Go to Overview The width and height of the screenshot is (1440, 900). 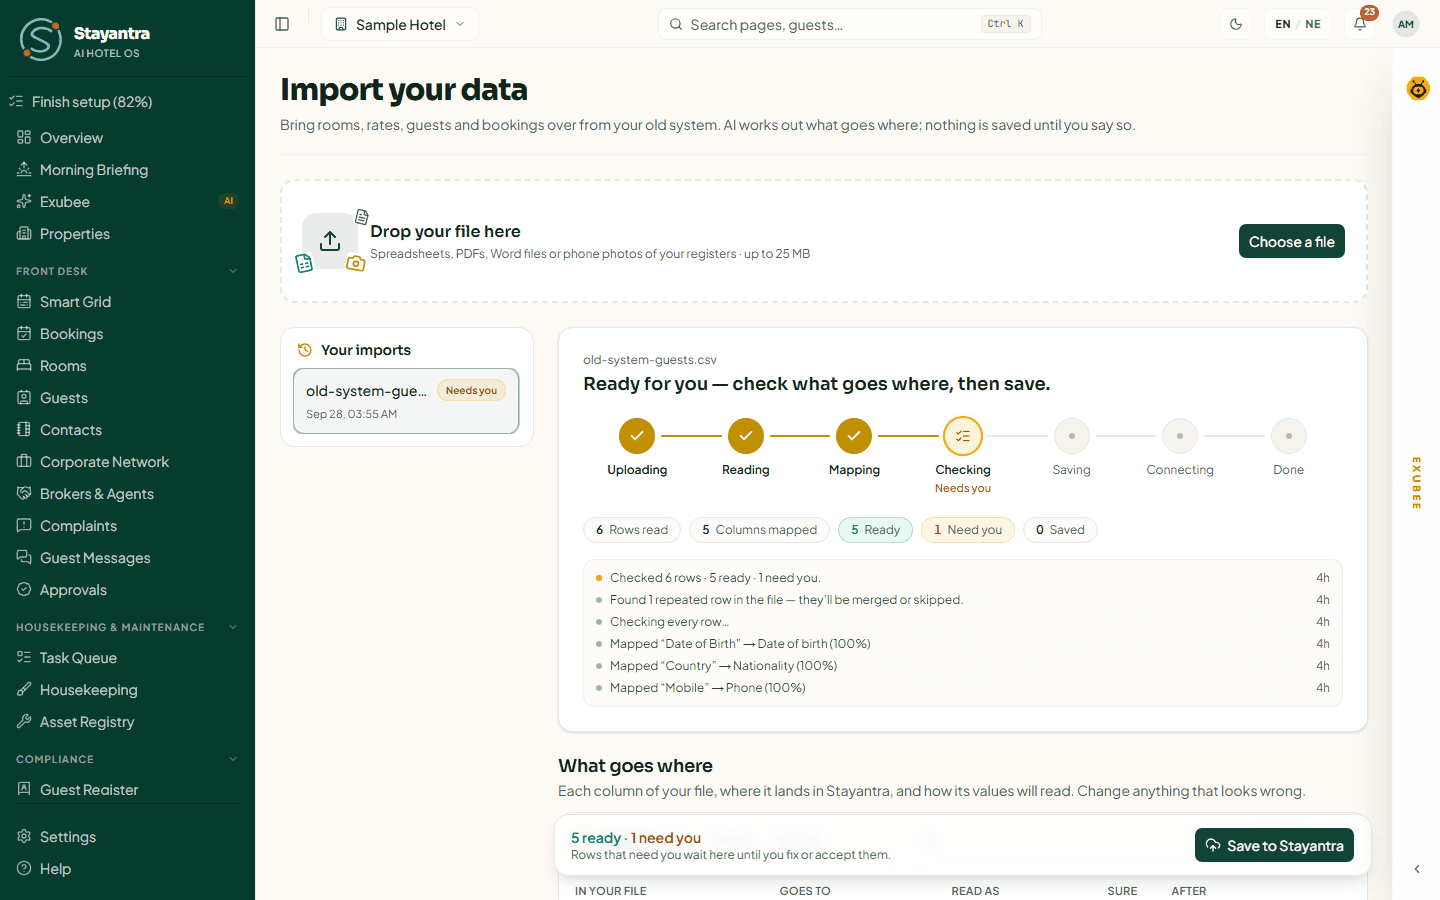(x=127, y=138)
